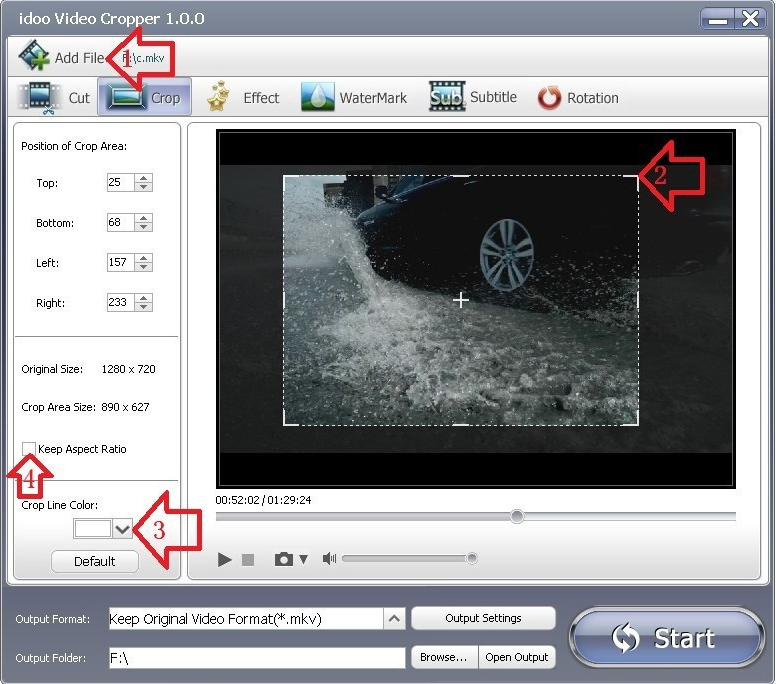Expand the Output Format list
This screenshot has width=776, height=684.
tap(394, 619)
